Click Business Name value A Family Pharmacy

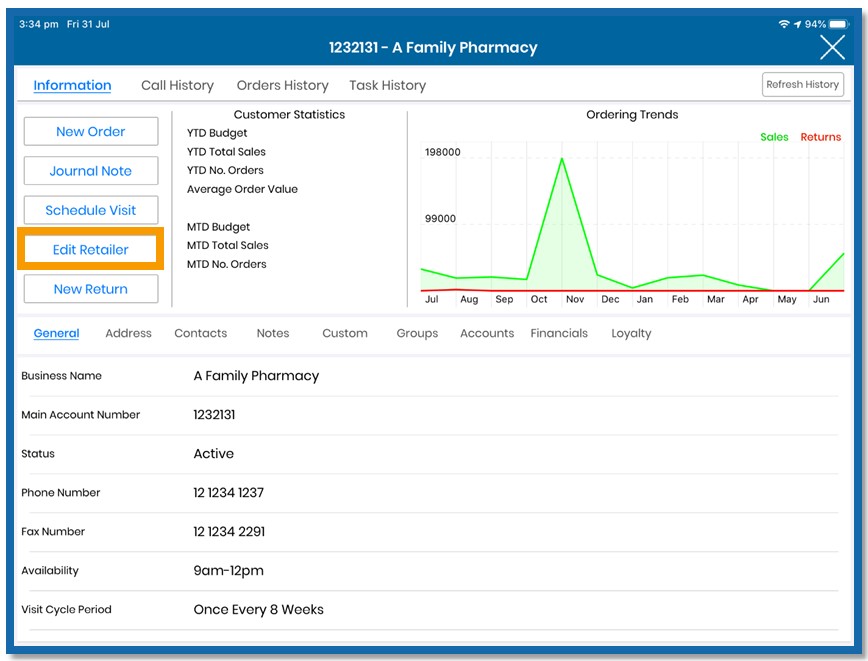pyautogui.click(x=256, y=376)
